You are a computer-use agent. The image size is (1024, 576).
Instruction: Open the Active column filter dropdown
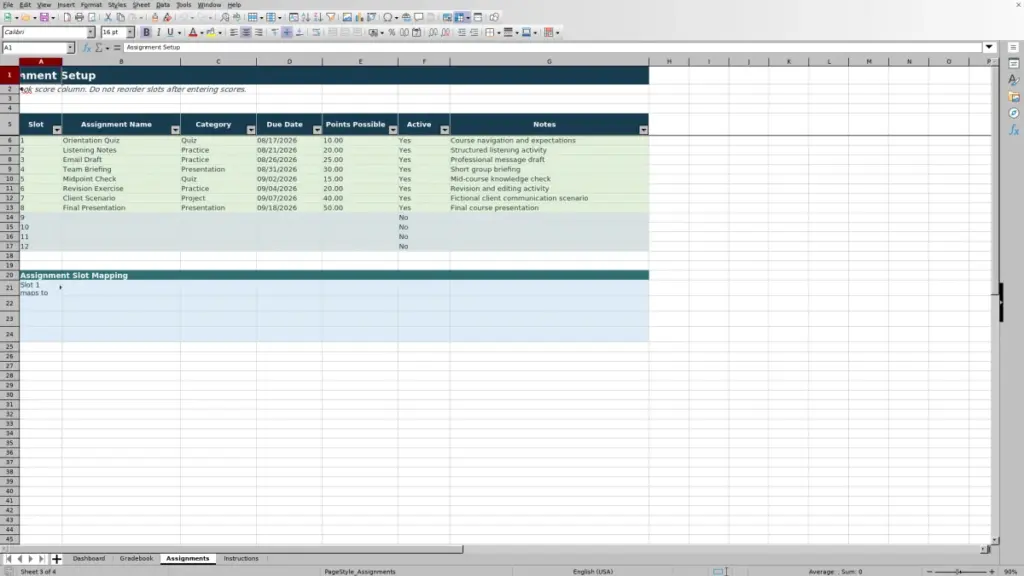coord(444,129)
